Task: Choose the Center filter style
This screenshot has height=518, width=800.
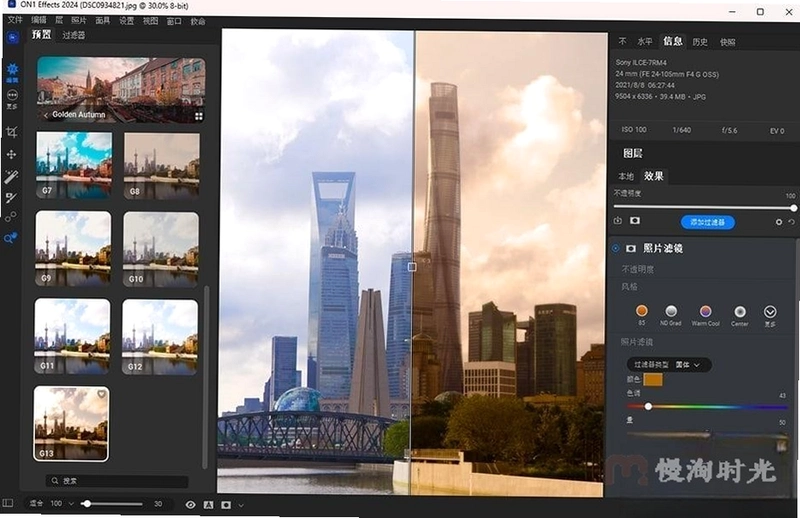Action: tap(740, 311)
